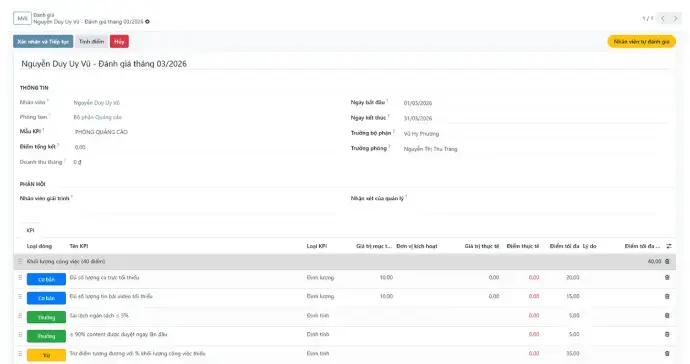
Task: Click the Lý do column header
Action: click(x=590, y=246)
